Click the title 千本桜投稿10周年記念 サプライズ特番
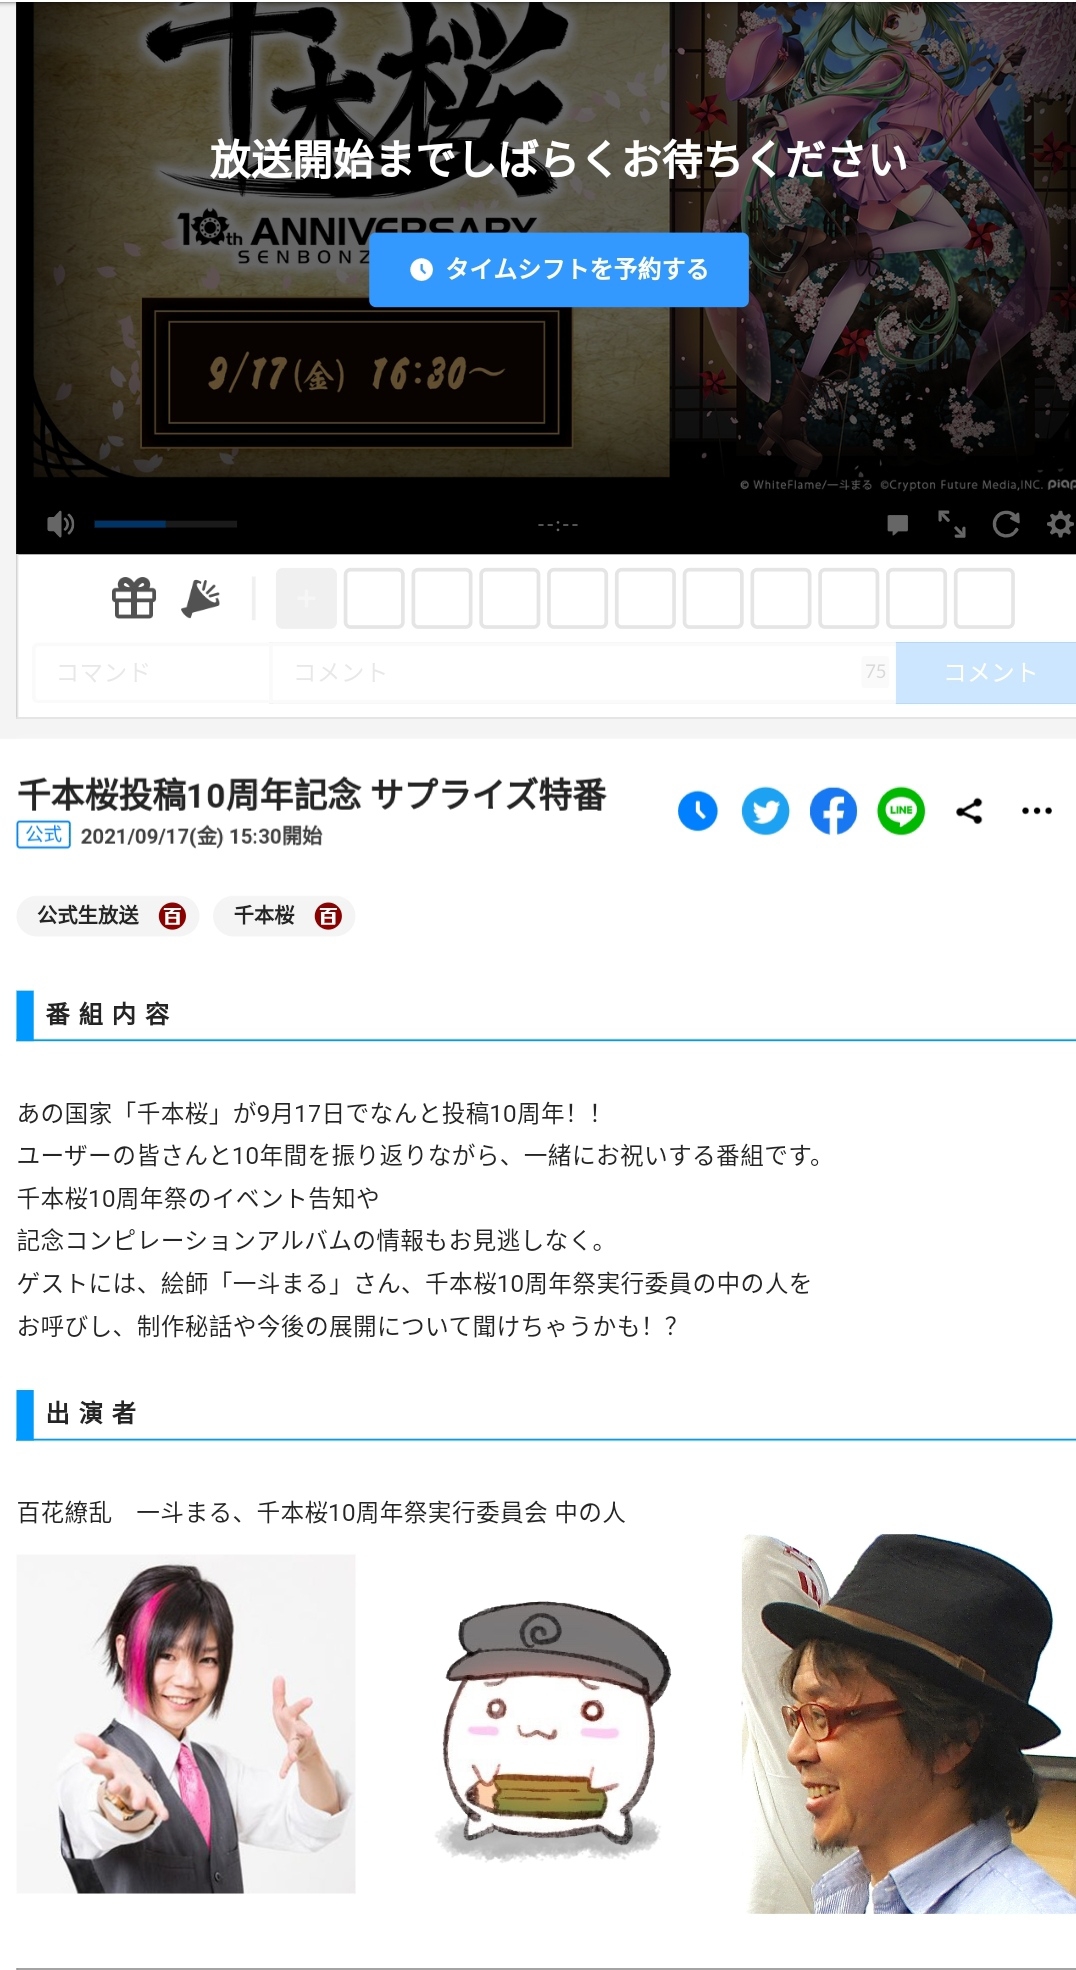The image size is (1076, 1970). point(312,795)
